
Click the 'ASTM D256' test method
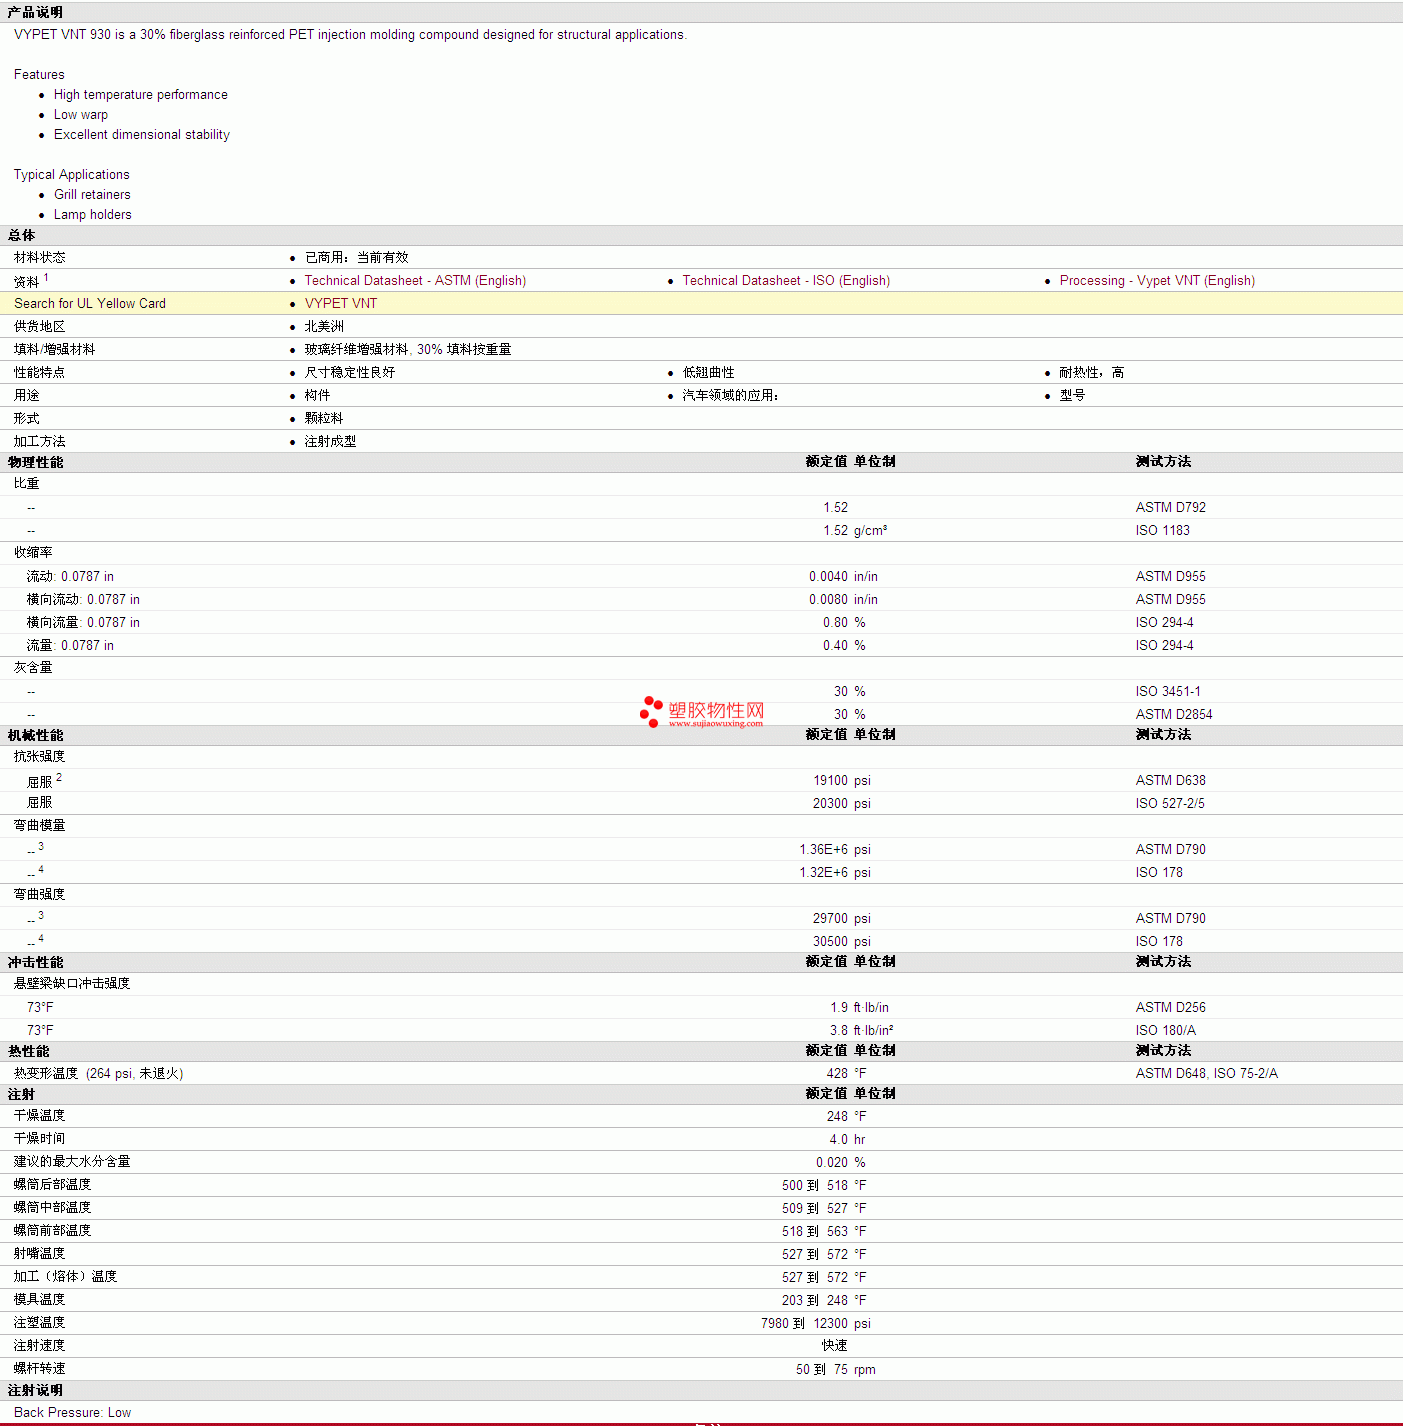(x=1171, y=1008)
